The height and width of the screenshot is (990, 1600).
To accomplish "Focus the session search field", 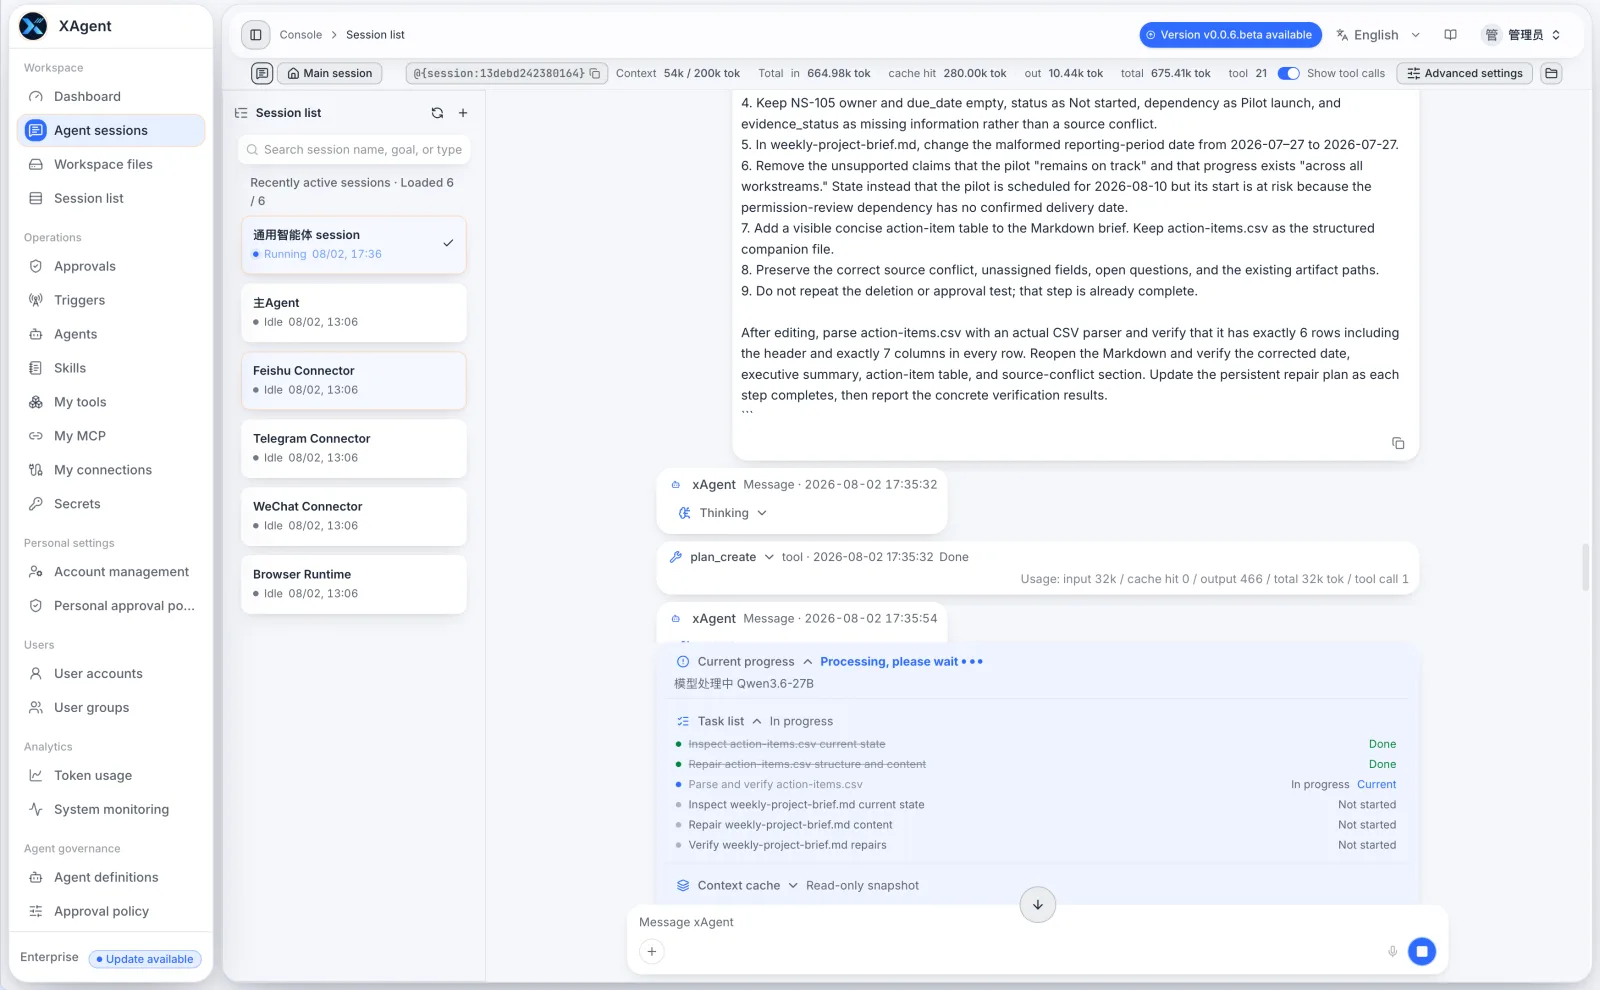I will point(354,150).
